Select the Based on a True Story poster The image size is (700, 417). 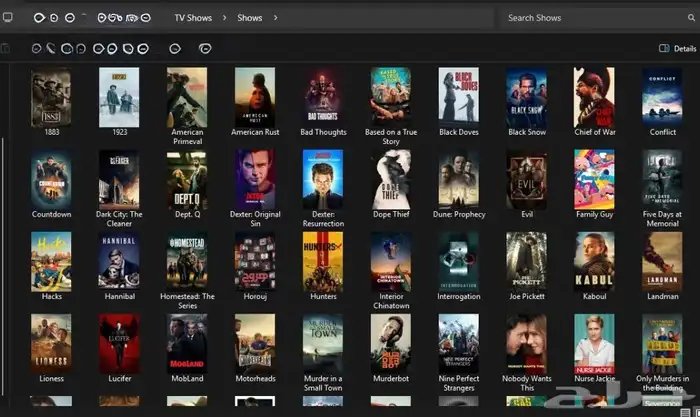[x=391, y=97]
